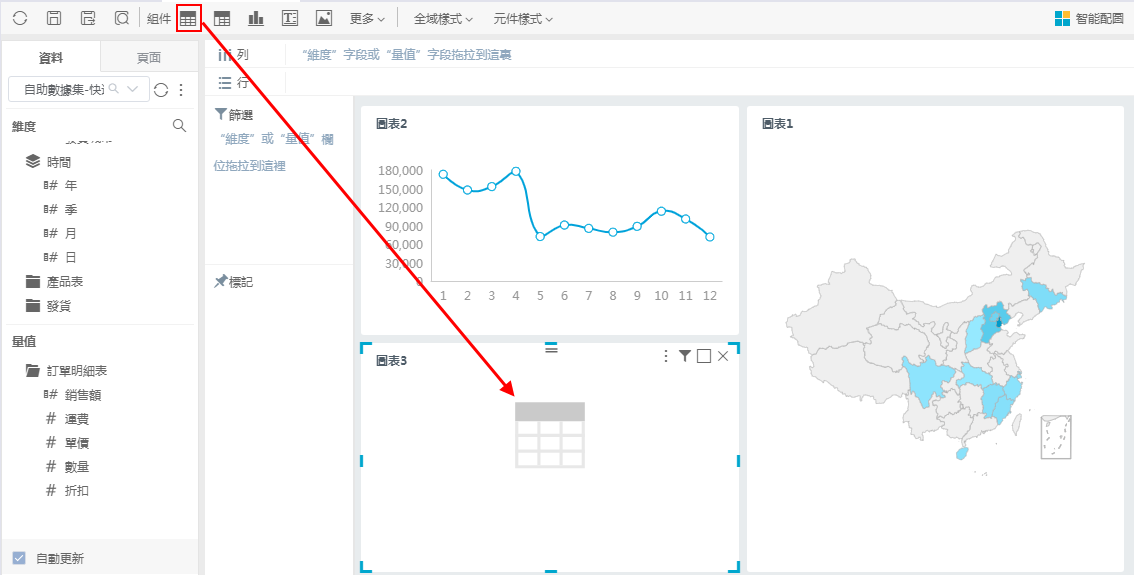The height and width of the screenshot is (575, 1134).
Task: Click the preview icon with magnifier in the toolbar
Action: tap(121, 18)
